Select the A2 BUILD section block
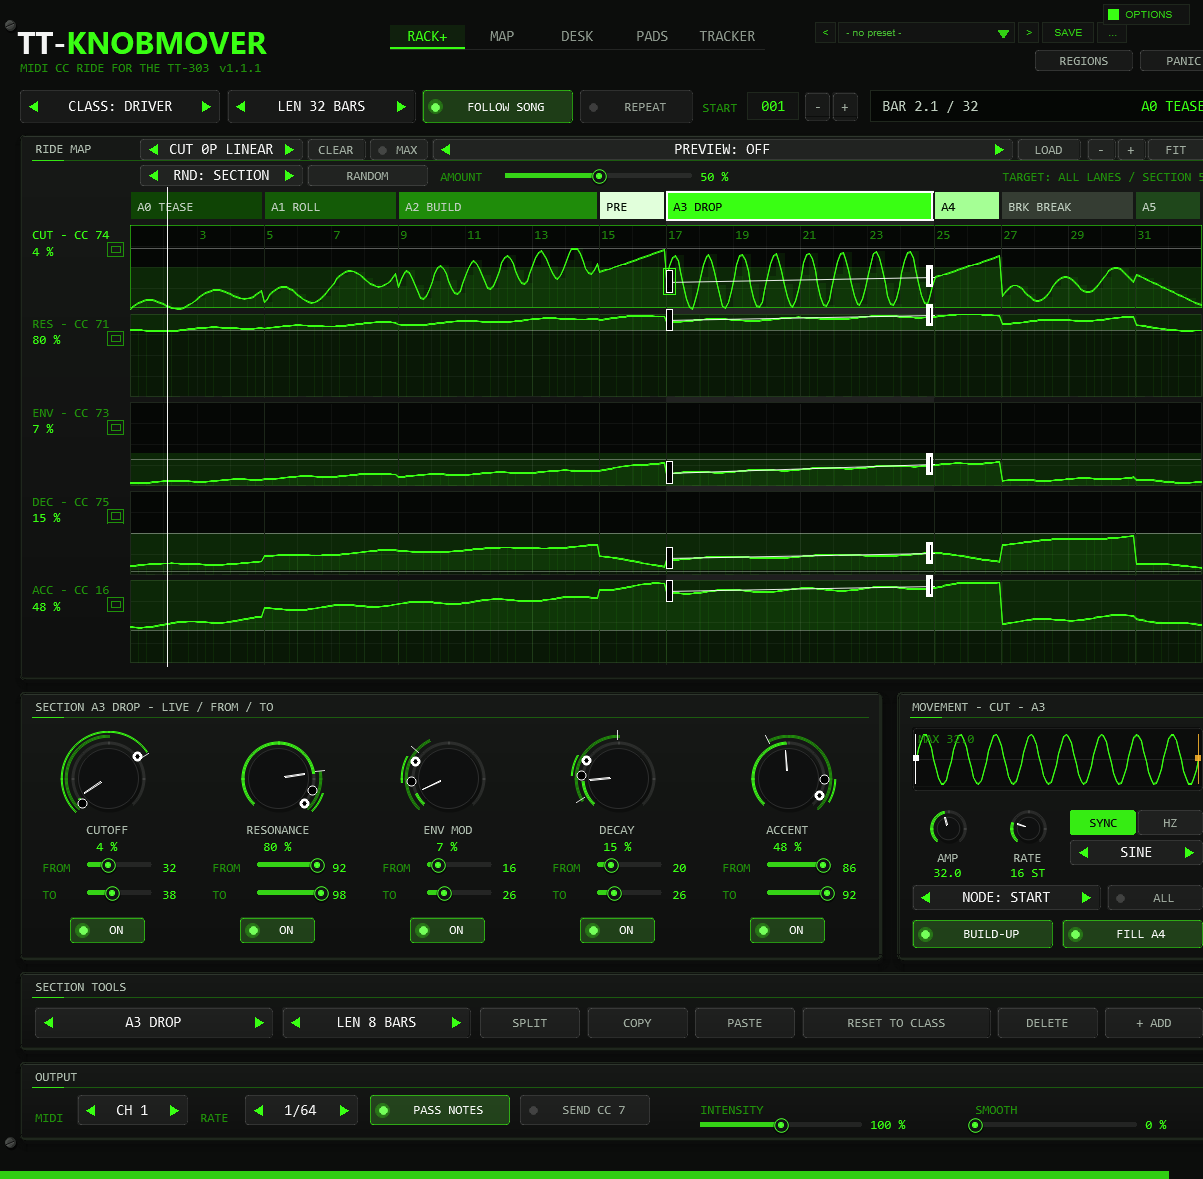 point(498,207)
